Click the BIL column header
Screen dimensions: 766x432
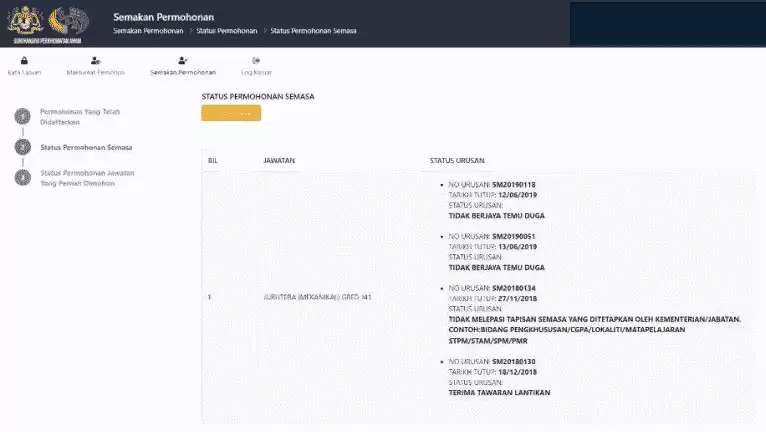coord(212,160)
